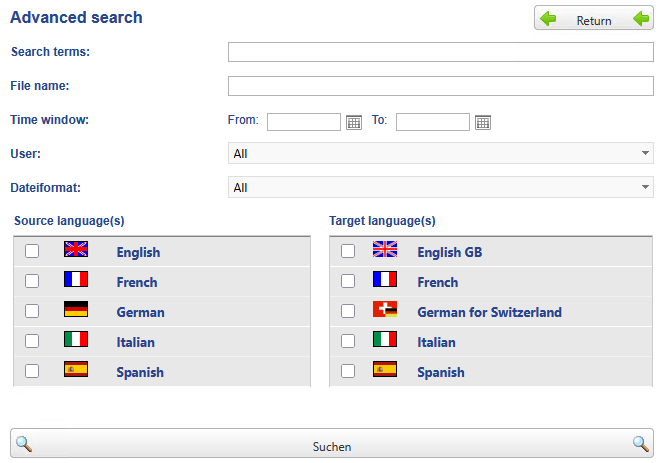Click the Swiss flag in target languages
Viewport: 660px width, 463px height.
[385, 310]
